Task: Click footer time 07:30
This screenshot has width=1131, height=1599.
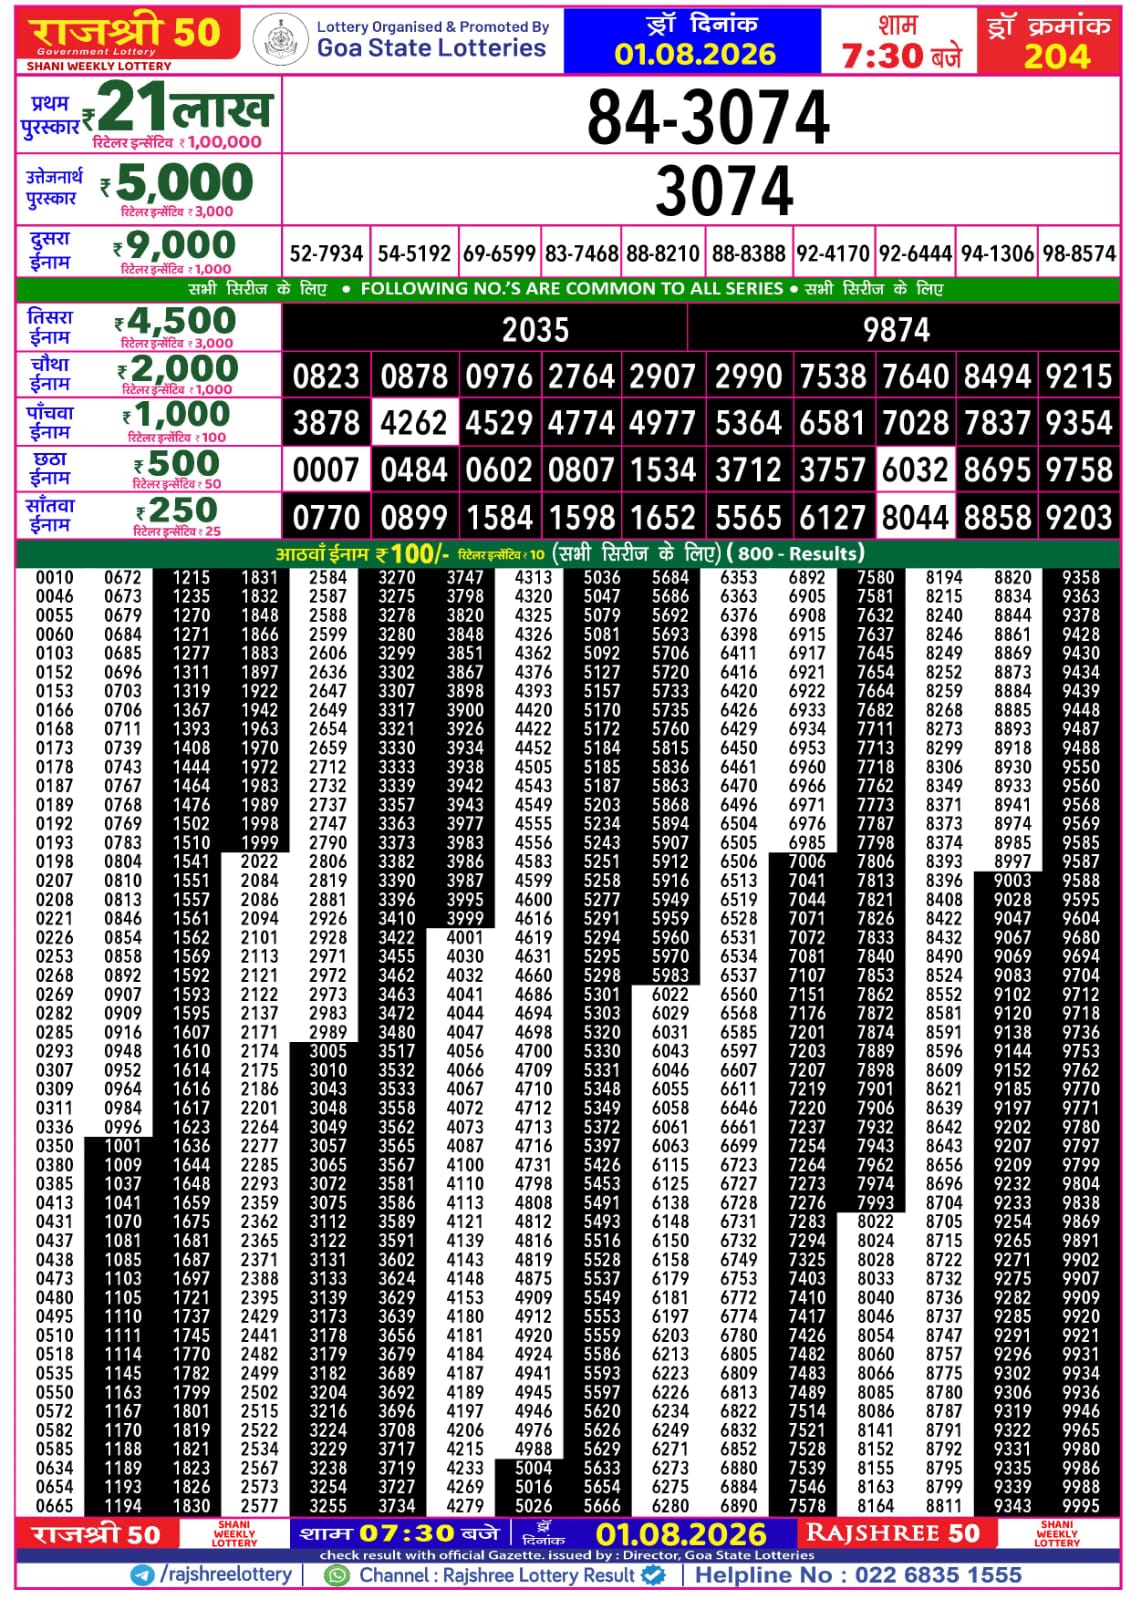Action: click(407, 1534)
